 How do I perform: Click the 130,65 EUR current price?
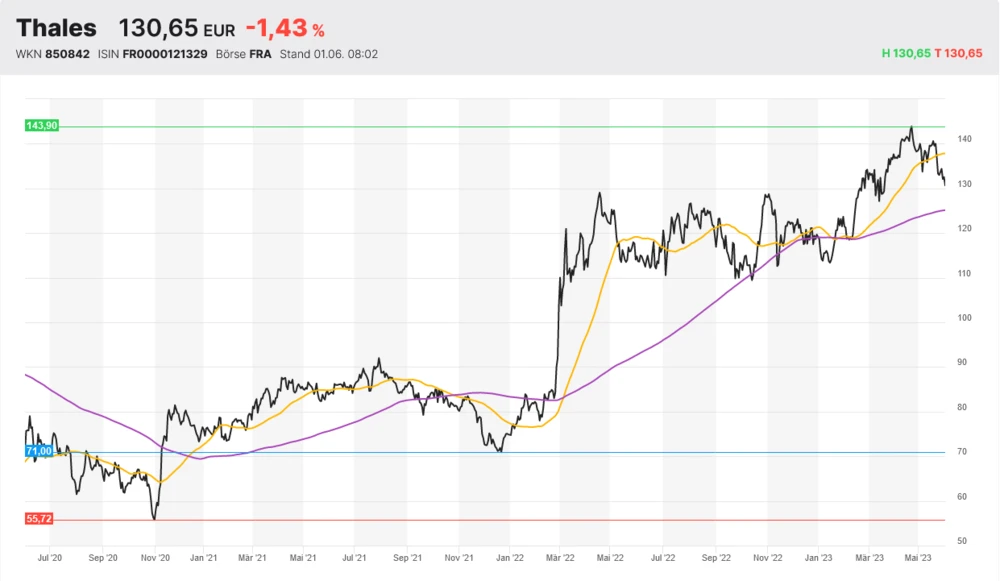[x=176, y=29]
